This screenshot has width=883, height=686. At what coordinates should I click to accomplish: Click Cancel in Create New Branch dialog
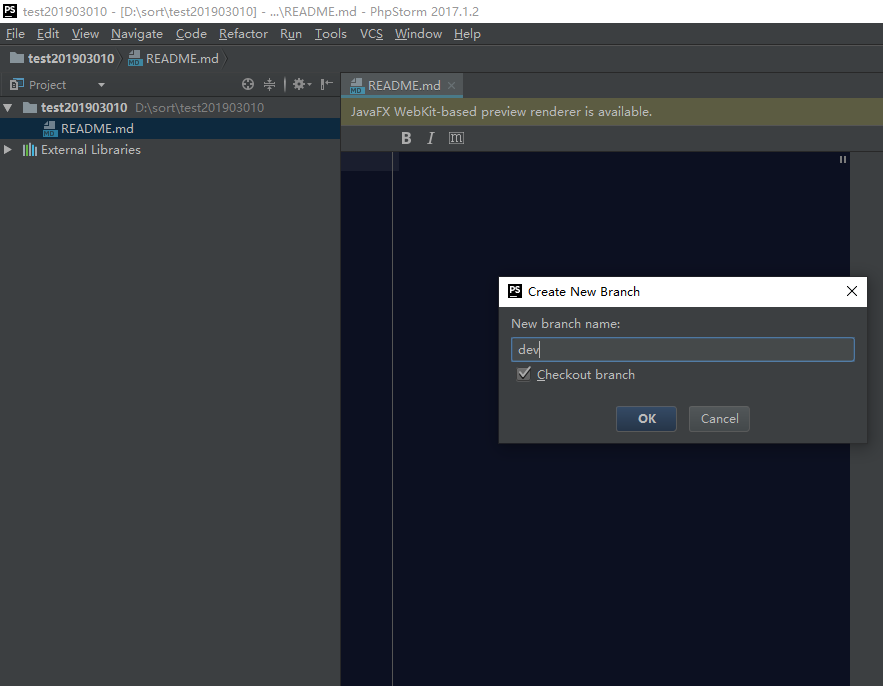719,418
